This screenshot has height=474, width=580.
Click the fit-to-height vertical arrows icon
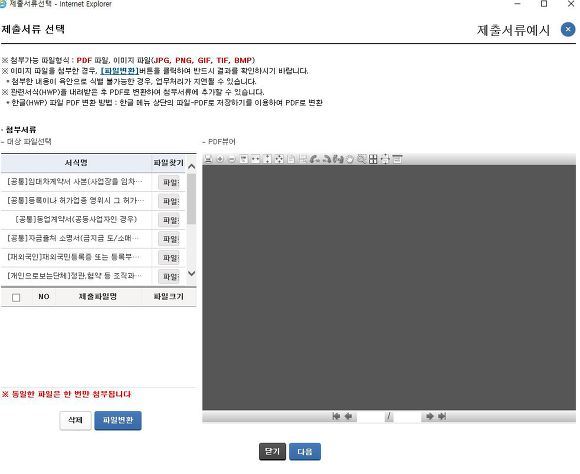[267, 159]
